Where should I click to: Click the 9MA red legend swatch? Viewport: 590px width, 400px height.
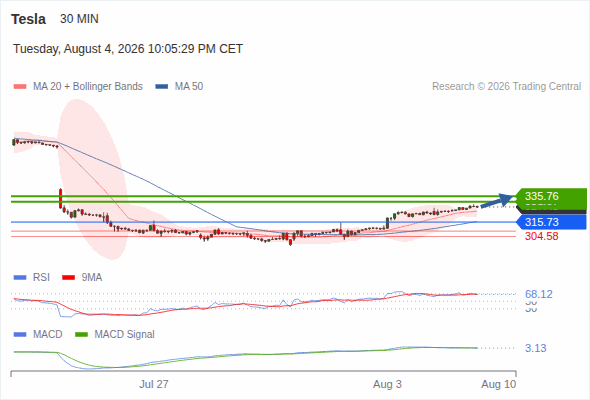click(68, 278)
